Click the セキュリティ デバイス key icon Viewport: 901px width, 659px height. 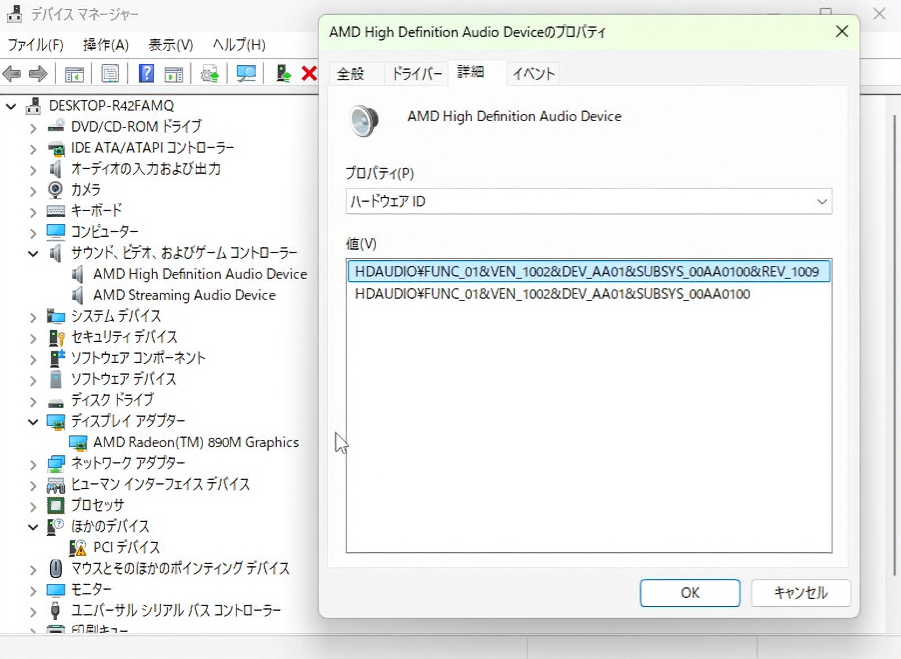click(x=56, y=337)
